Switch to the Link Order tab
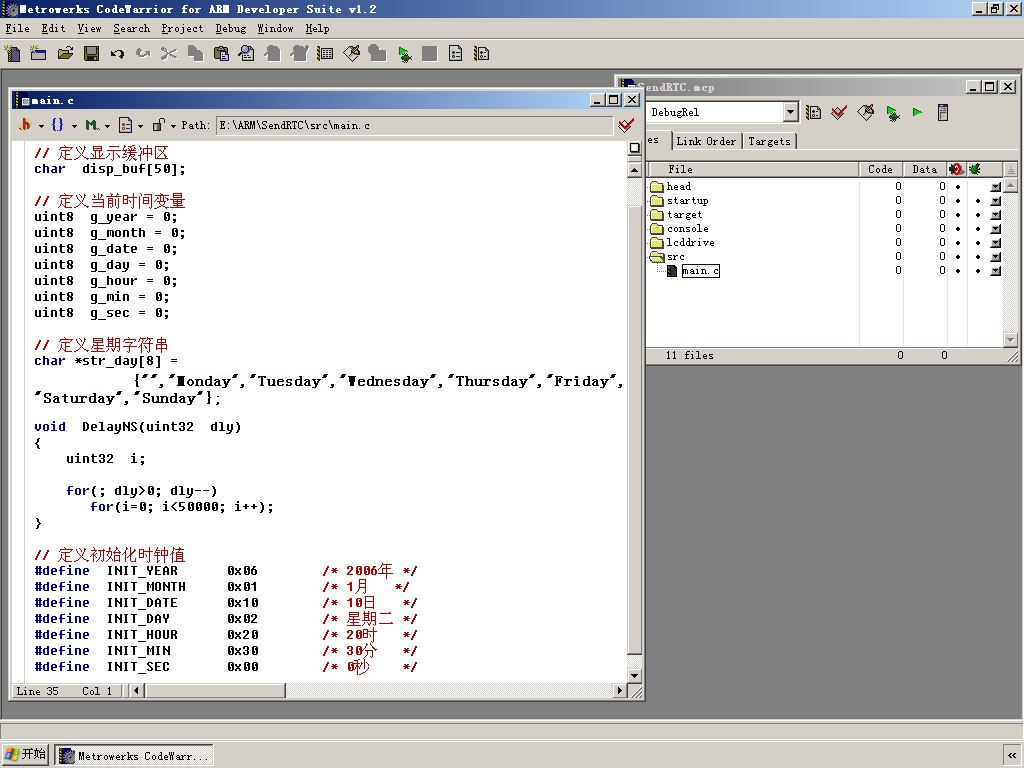The height and width of the screenshot is (768, 1024). 706,142
